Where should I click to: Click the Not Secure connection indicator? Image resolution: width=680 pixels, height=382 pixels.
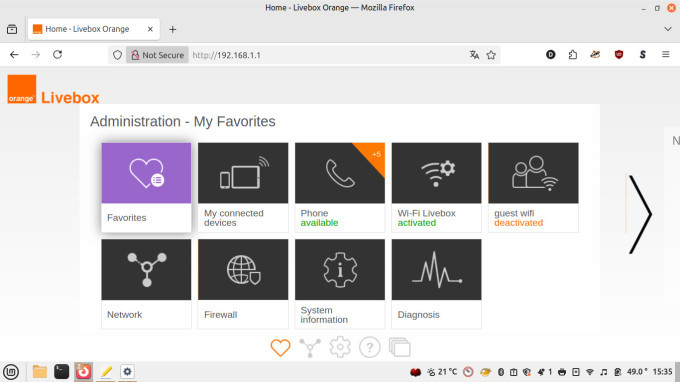[x=157, y=55]
